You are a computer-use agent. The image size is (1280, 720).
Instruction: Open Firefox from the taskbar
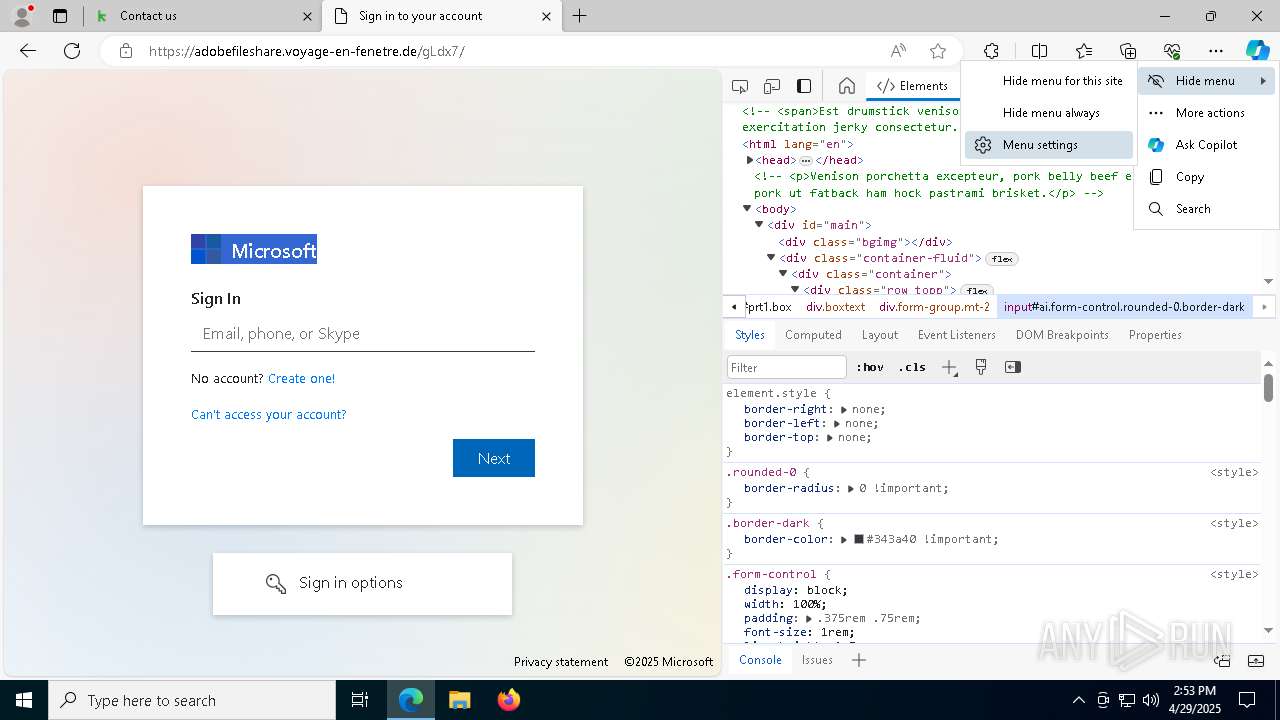click(508, 700)
